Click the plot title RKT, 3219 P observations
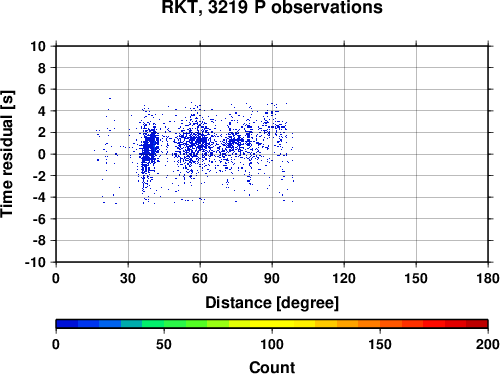This screenshot has height=374, width=500. [272, 7]
